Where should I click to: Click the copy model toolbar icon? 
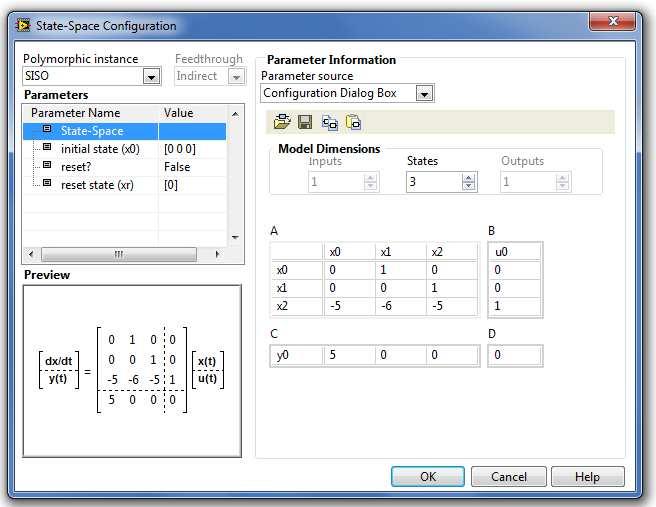click(x=330, y=123)
